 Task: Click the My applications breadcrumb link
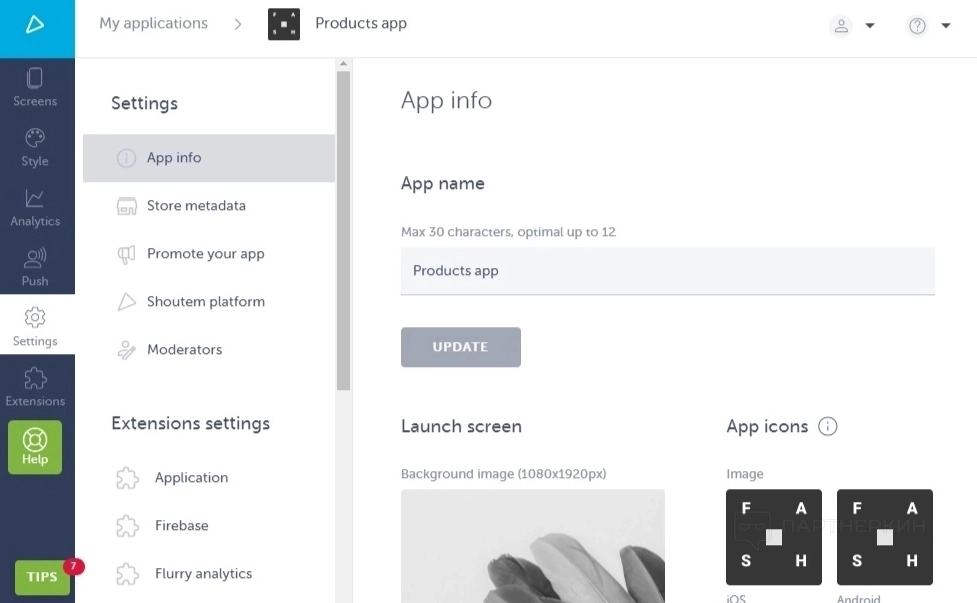(x=153, y=24)
